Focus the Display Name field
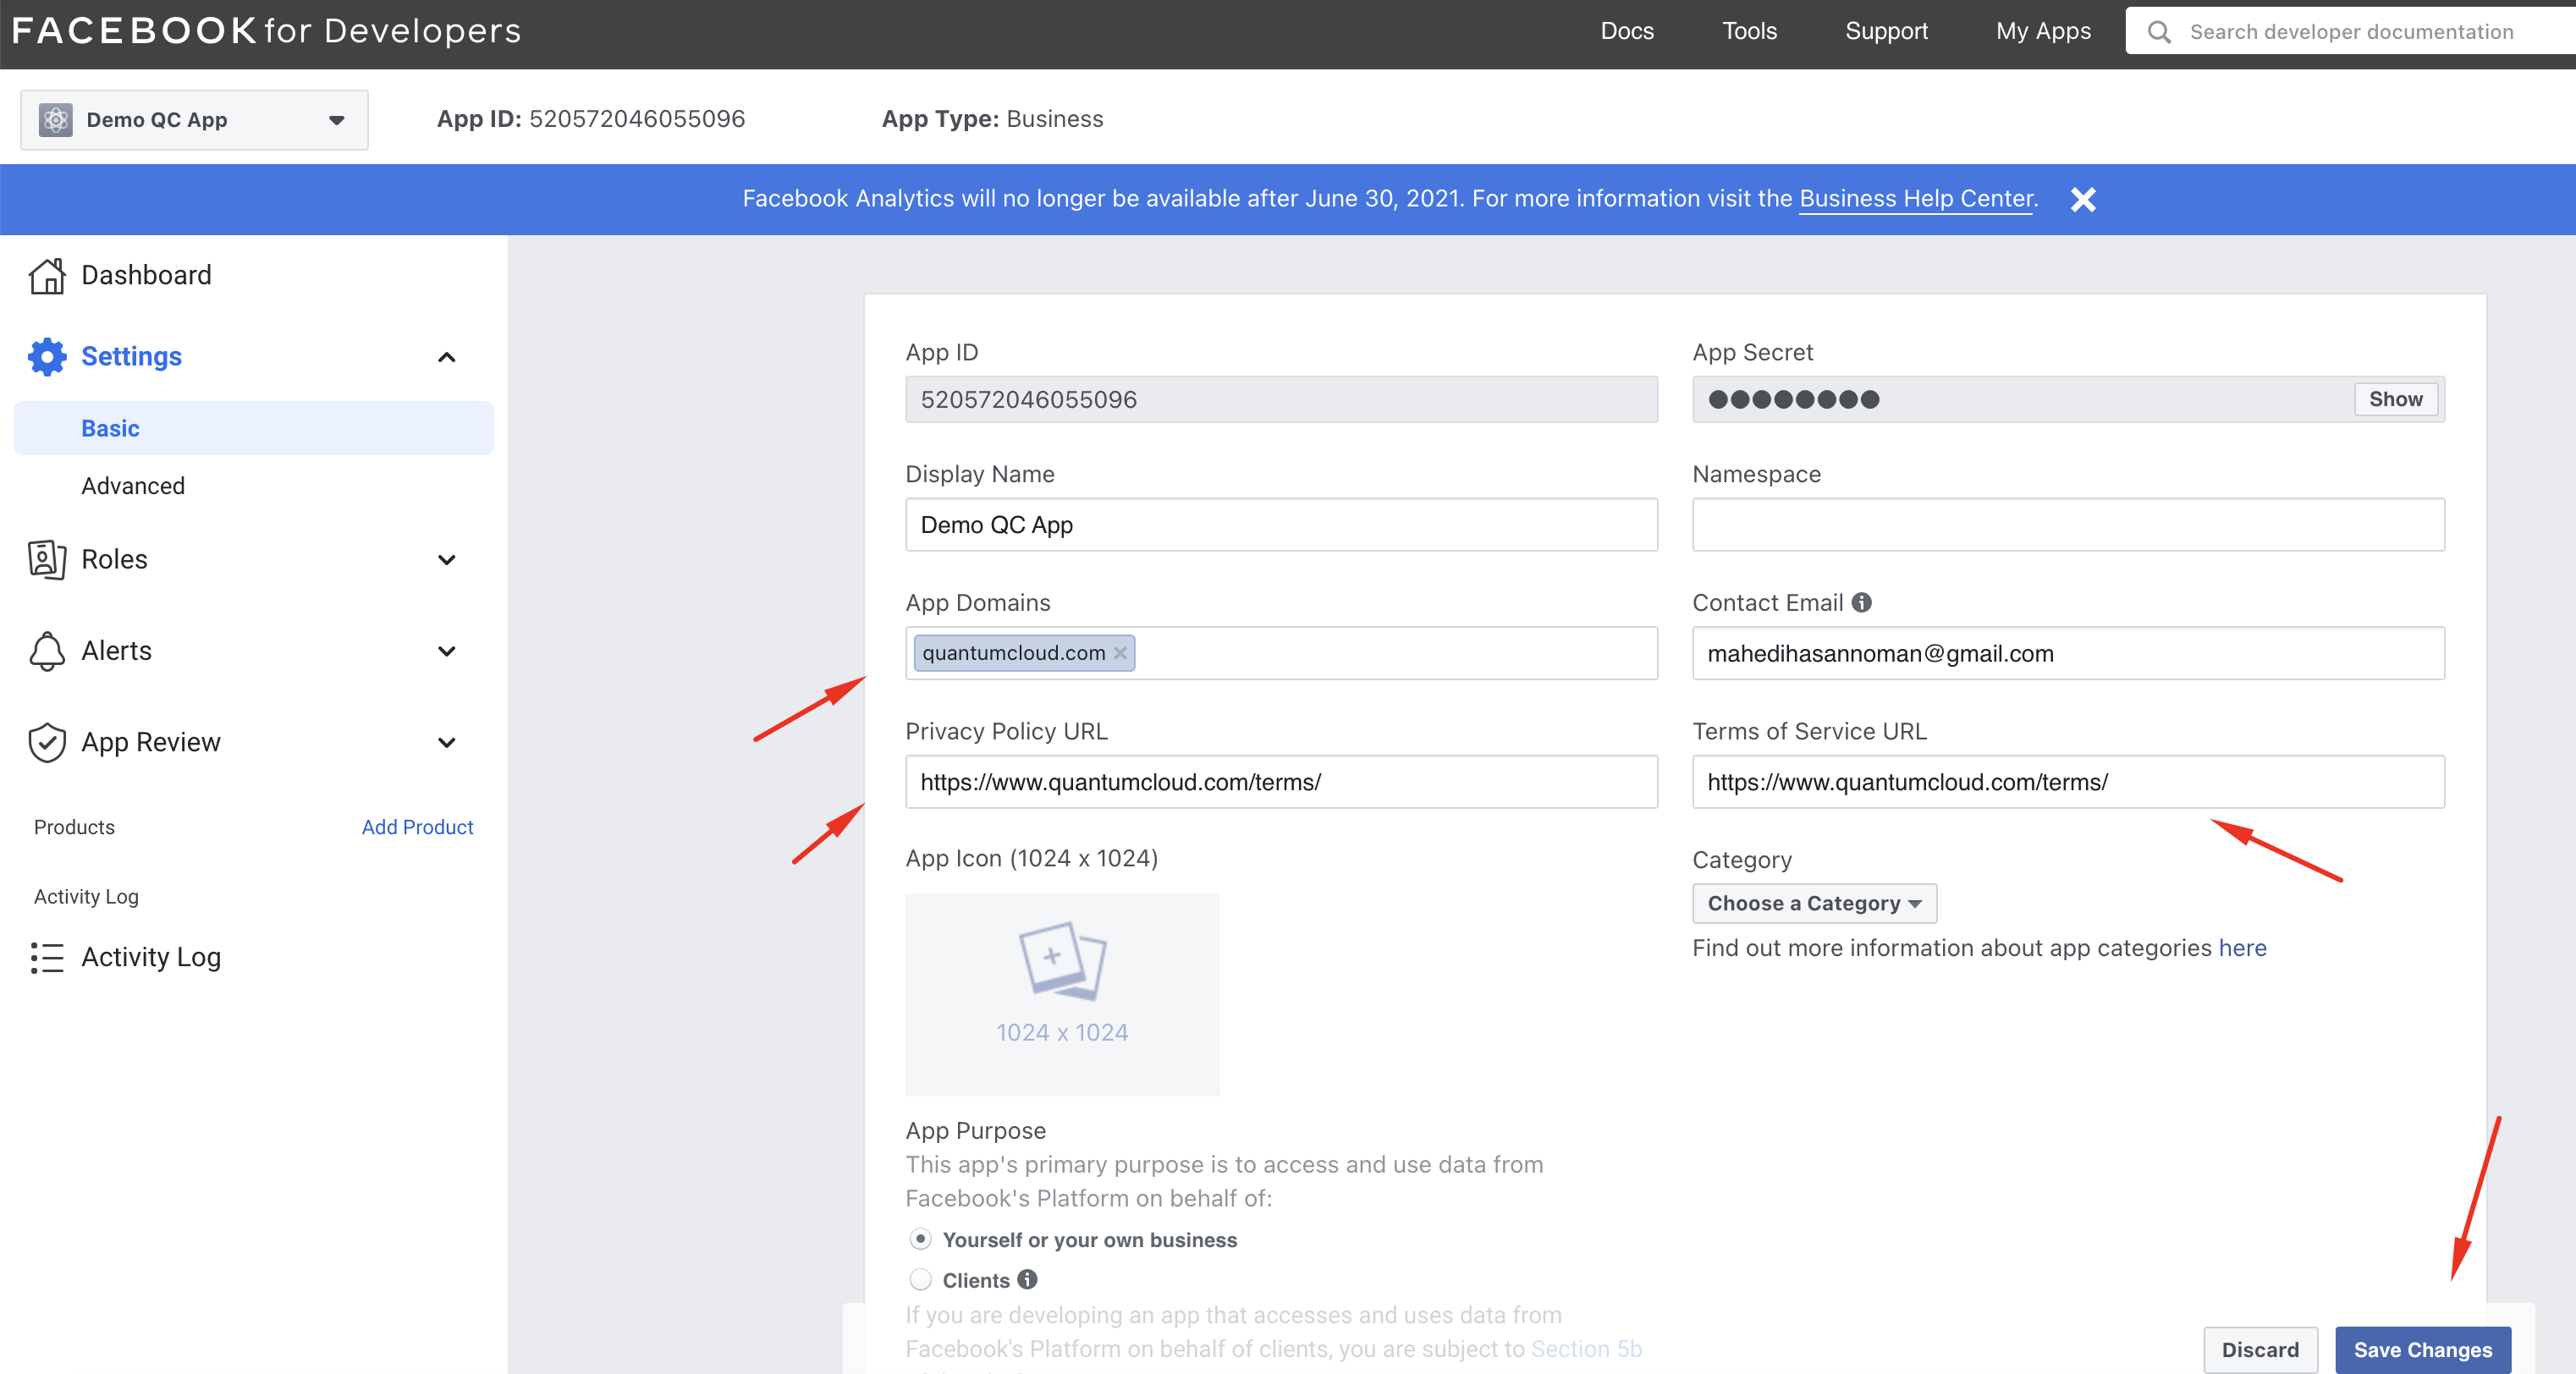The width and height of the screenshot is (2576, 1374). tap(1281, 525)
